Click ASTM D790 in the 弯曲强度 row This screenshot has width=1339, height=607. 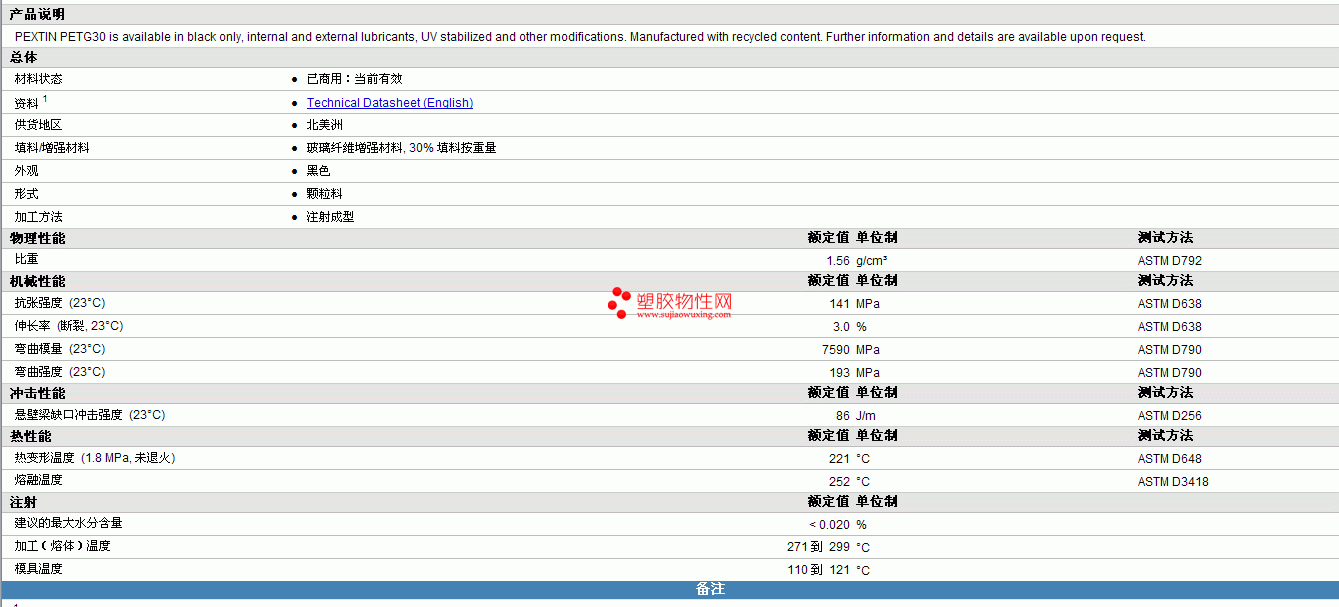(1170, 373)
